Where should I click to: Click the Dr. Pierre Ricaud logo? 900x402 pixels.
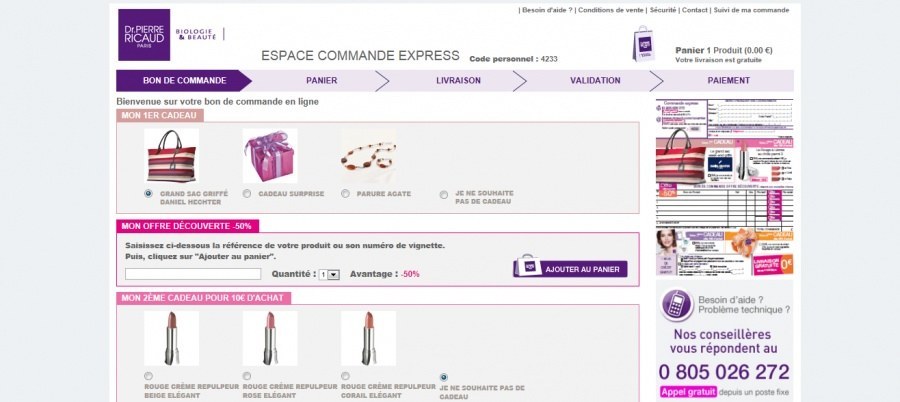click(144, 34)
